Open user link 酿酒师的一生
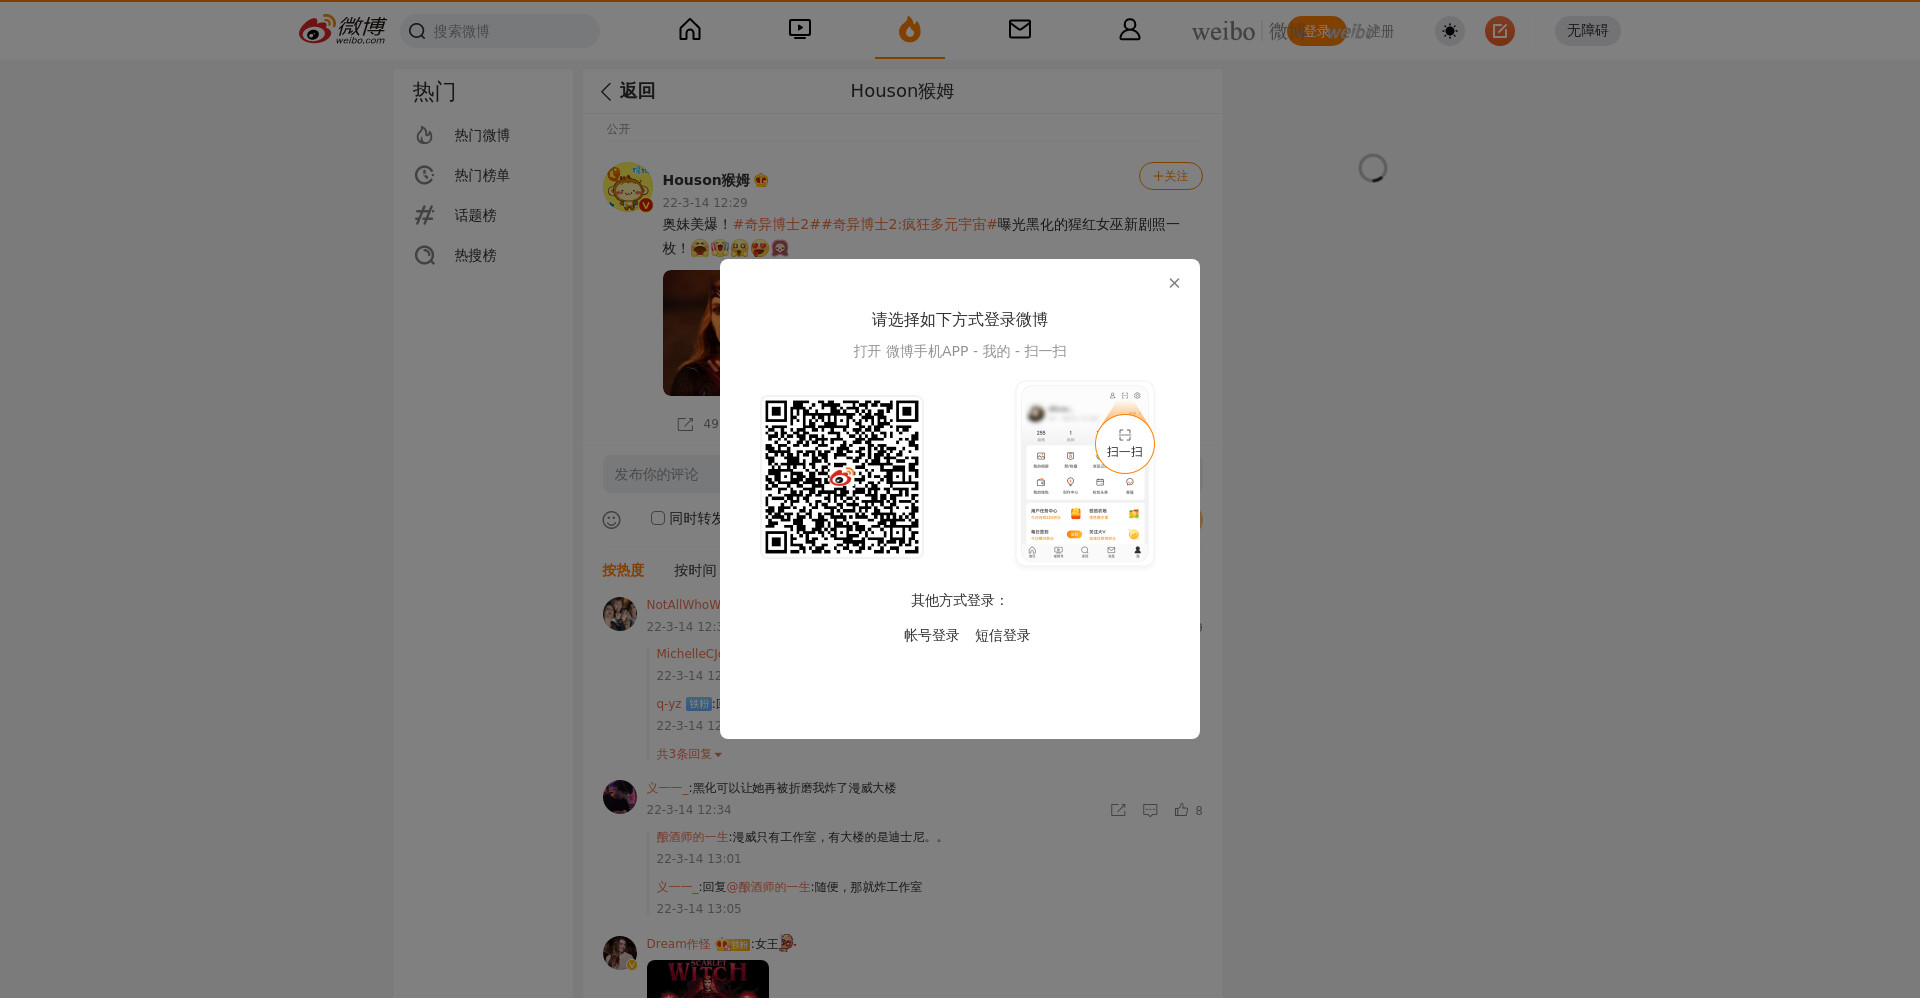Screen dimensions: 1920x998 pyautogui.click(x=692, y=837)
